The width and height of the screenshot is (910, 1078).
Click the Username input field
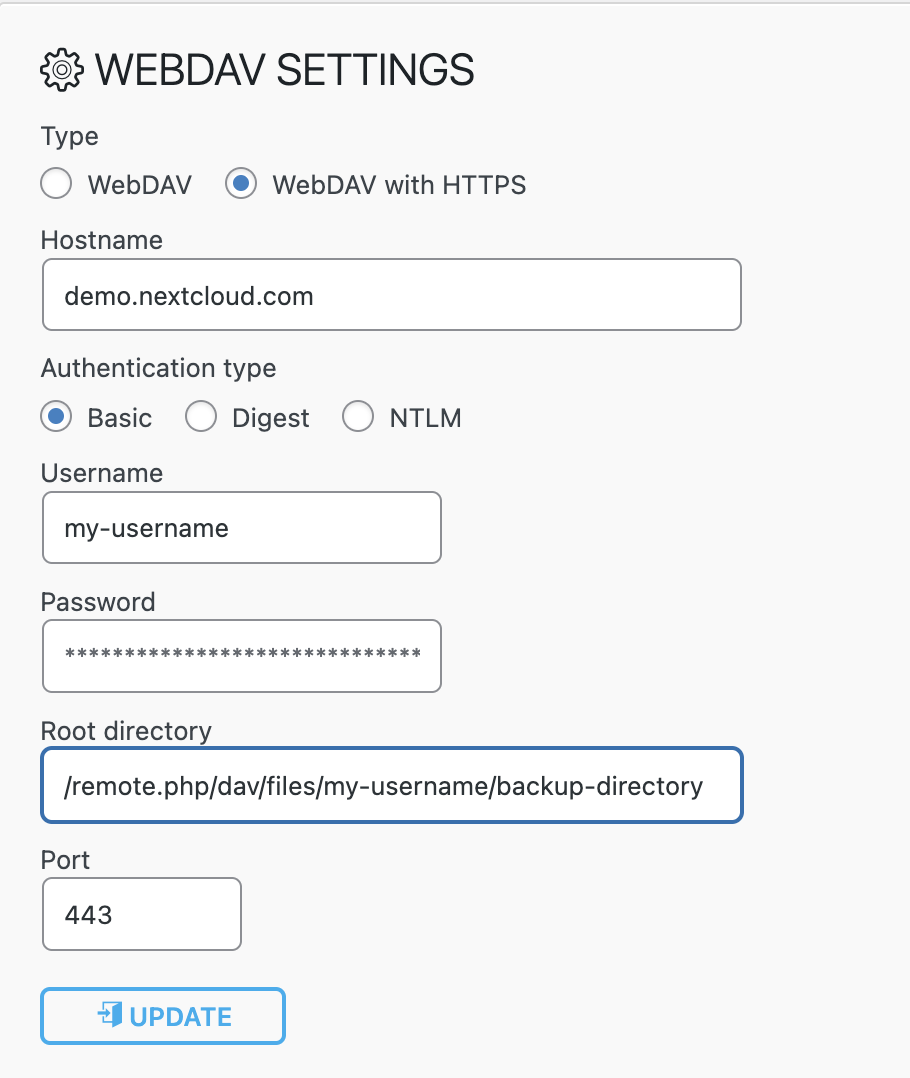coord(242,527)
